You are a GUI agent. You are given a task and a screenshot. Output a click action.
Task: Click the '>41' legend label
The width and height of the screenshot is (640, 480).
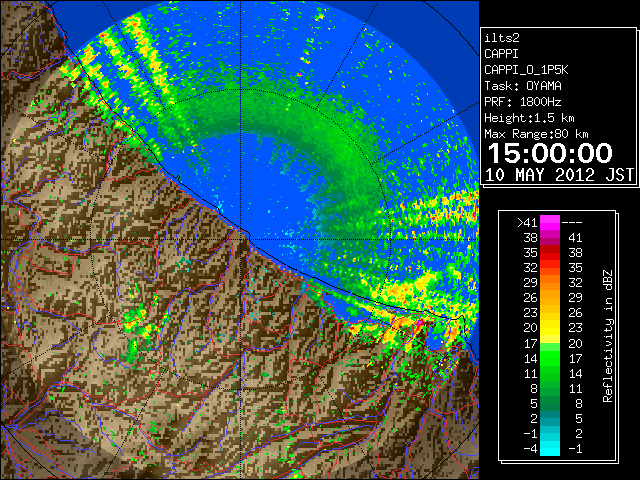click(527, 222)
